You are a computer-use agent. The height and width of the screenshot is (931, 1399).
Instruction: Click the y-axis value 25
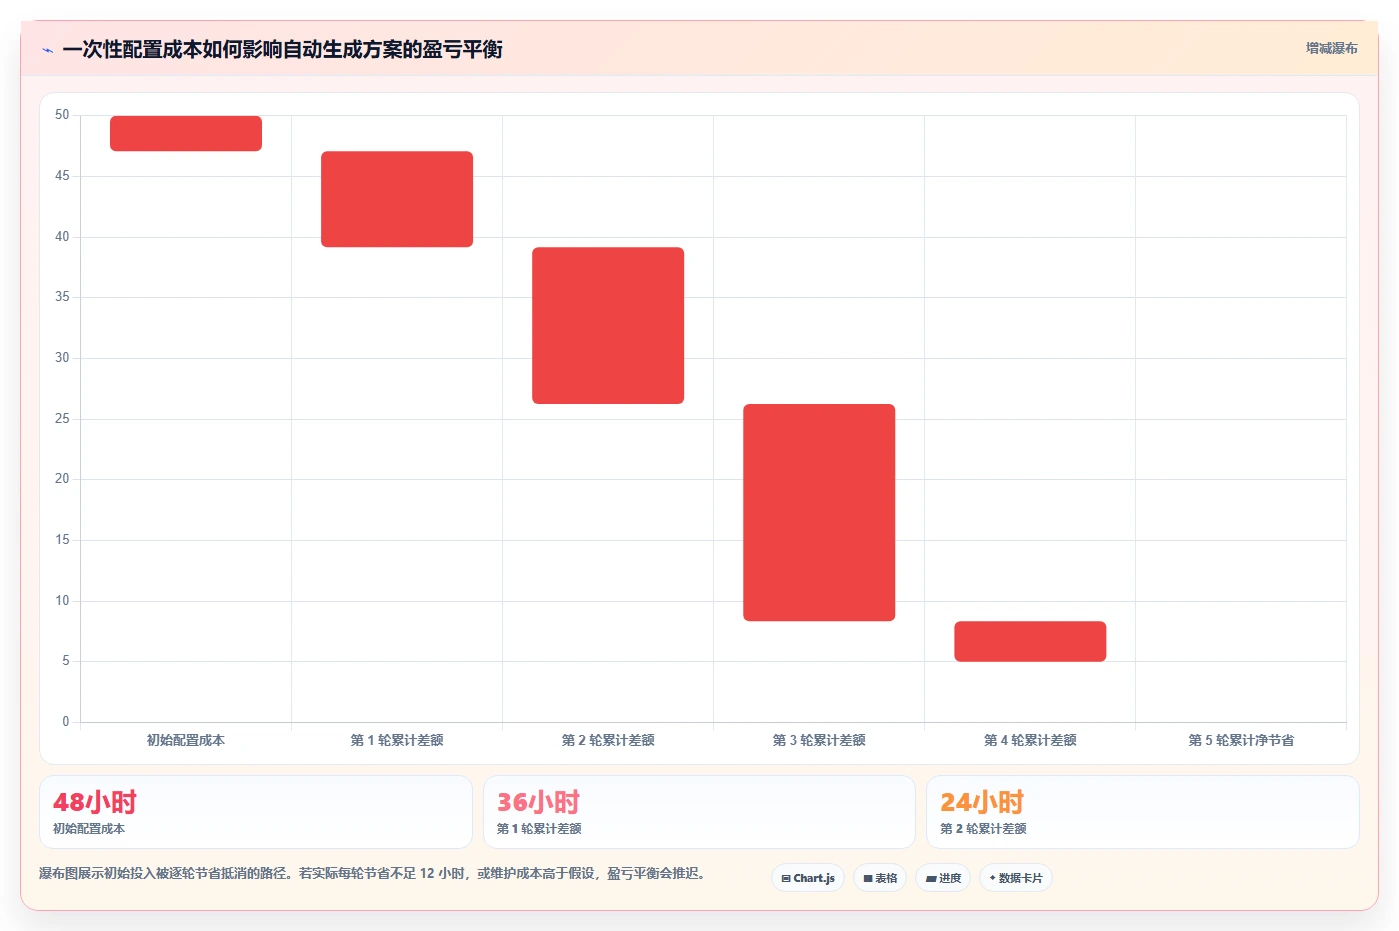tap(62, 418)
